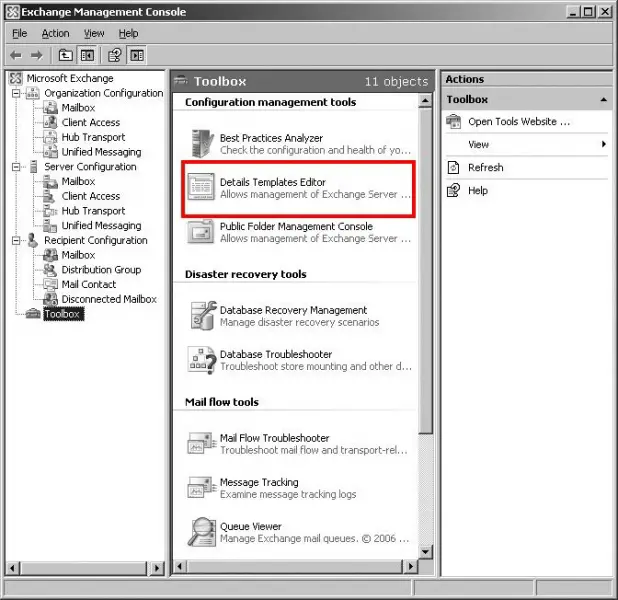Select Hub Transport under Organization Configuration
Image resolution: width=618 pixels, height=600 pixels.
click(93, 137)
